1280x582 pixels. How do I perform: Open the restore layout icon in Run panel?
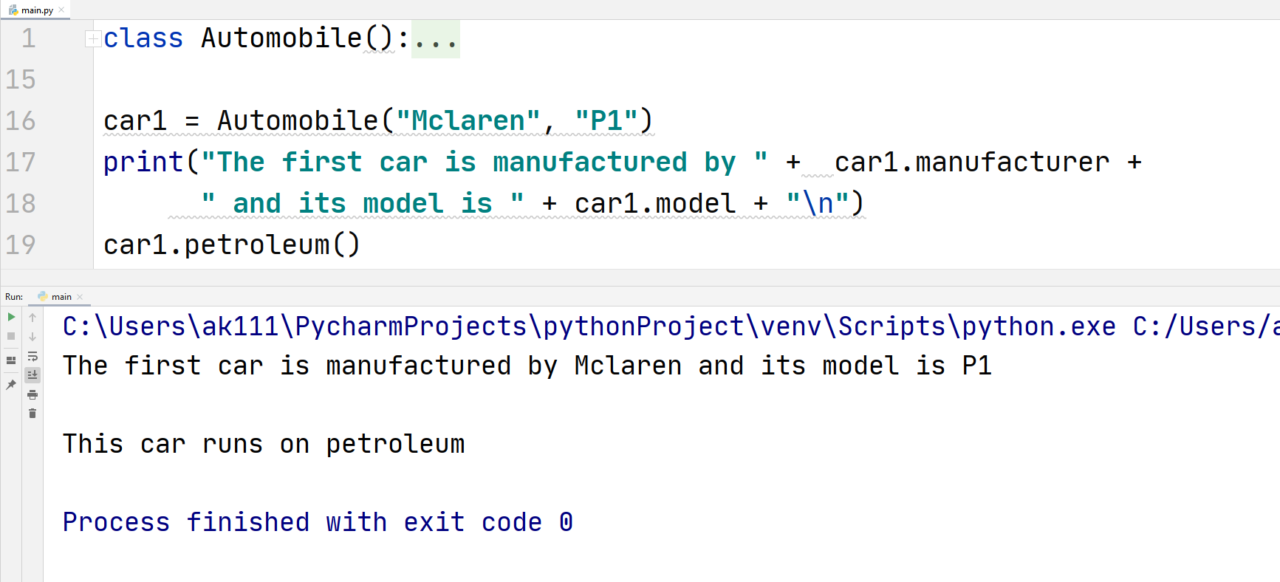click(11, 360)
